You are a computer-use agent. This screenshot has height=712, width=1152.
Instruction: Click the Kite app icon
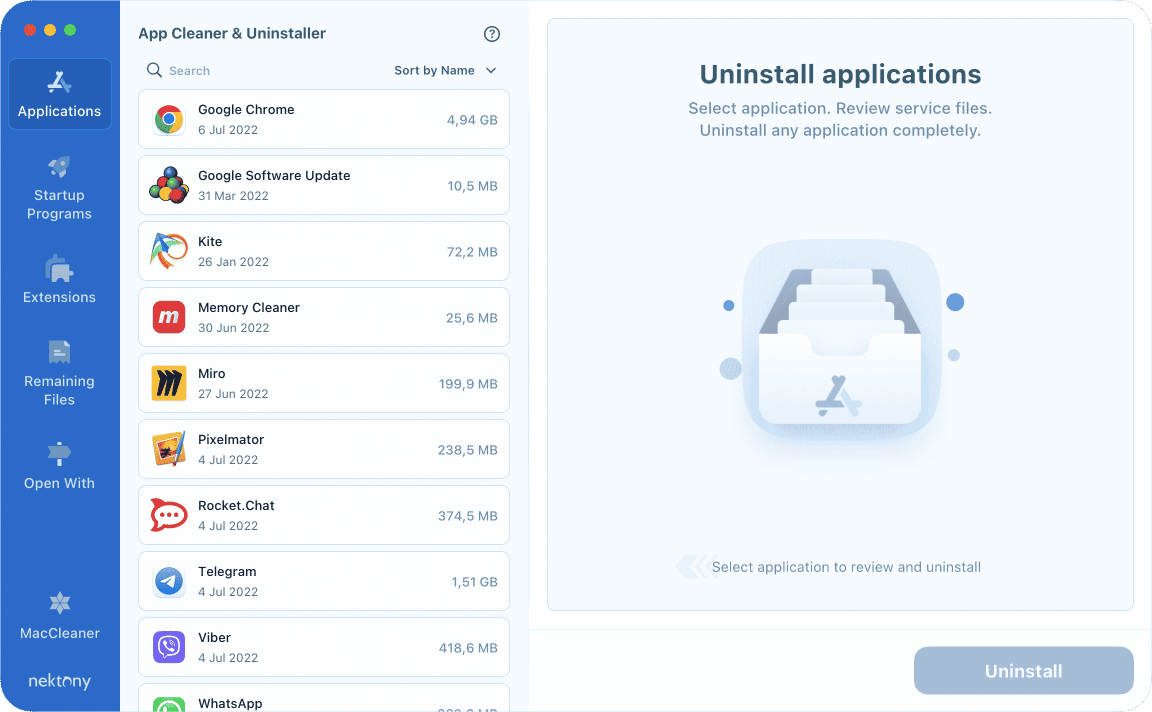click(169, 251)
